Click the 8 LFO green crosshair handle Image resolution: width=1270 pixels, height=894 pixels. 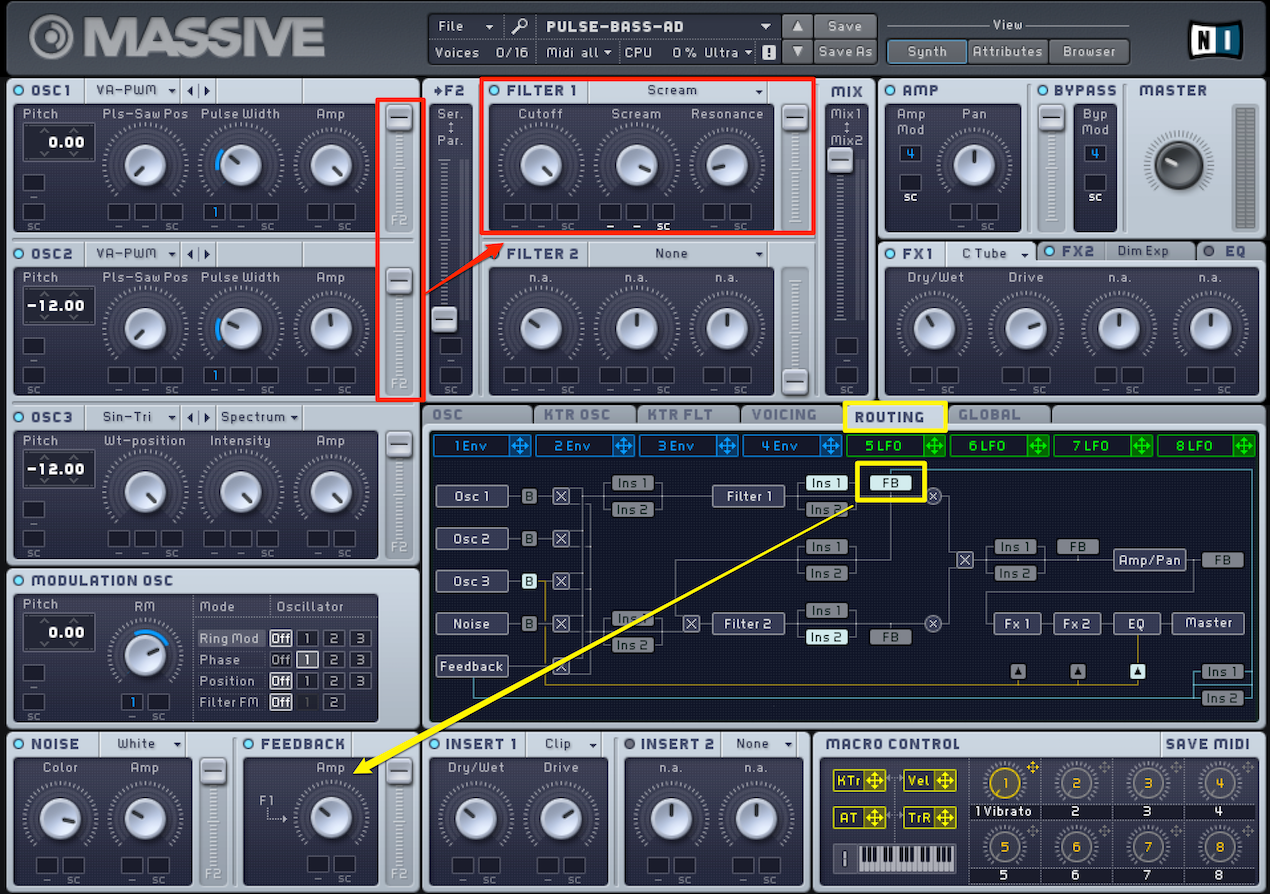click(x=1245, y=446)
